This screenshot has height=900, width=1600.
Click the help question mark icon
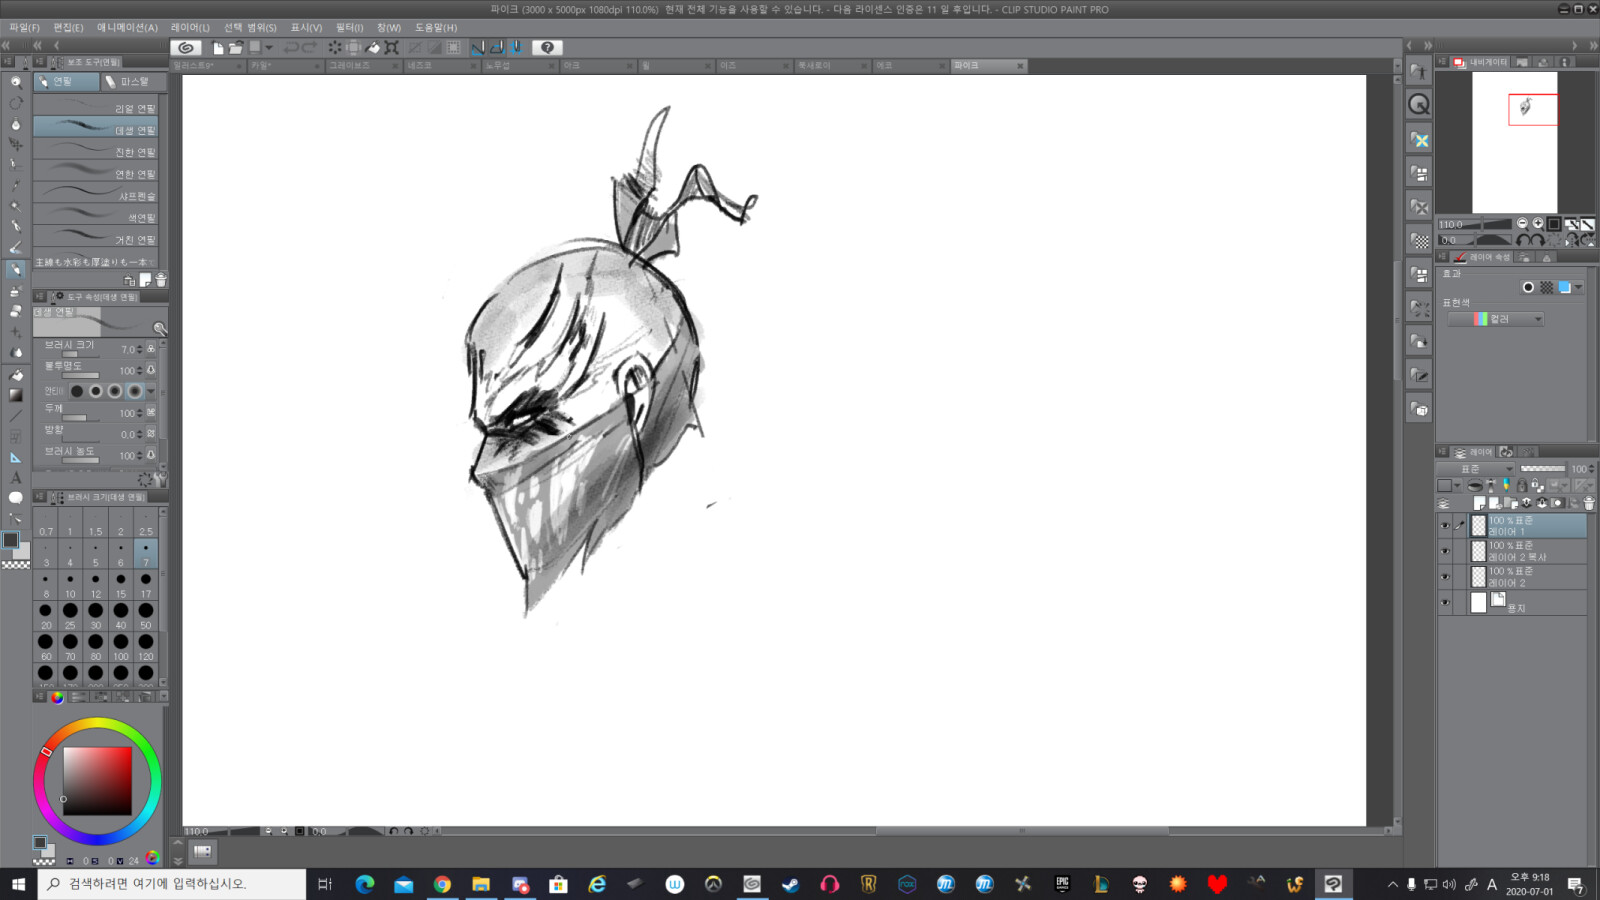click(547, 47)
